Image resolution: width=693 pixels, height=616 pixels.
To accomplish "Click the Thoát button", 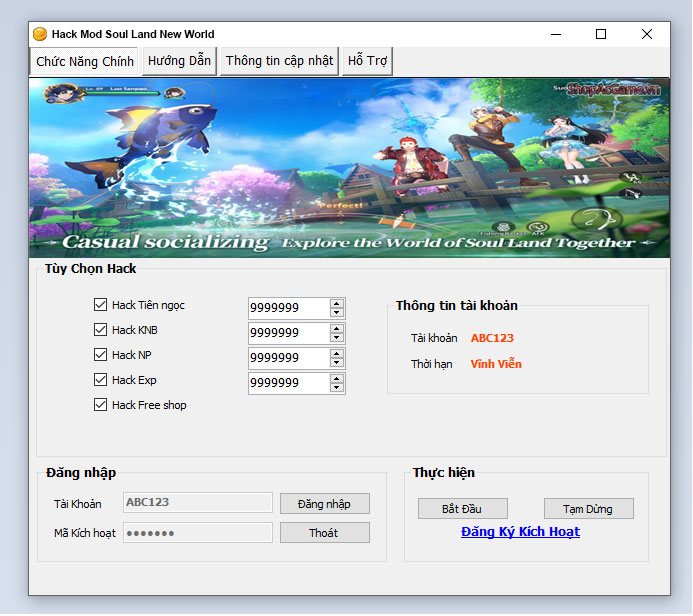I will pyautogui.click(x=324, y=533).
